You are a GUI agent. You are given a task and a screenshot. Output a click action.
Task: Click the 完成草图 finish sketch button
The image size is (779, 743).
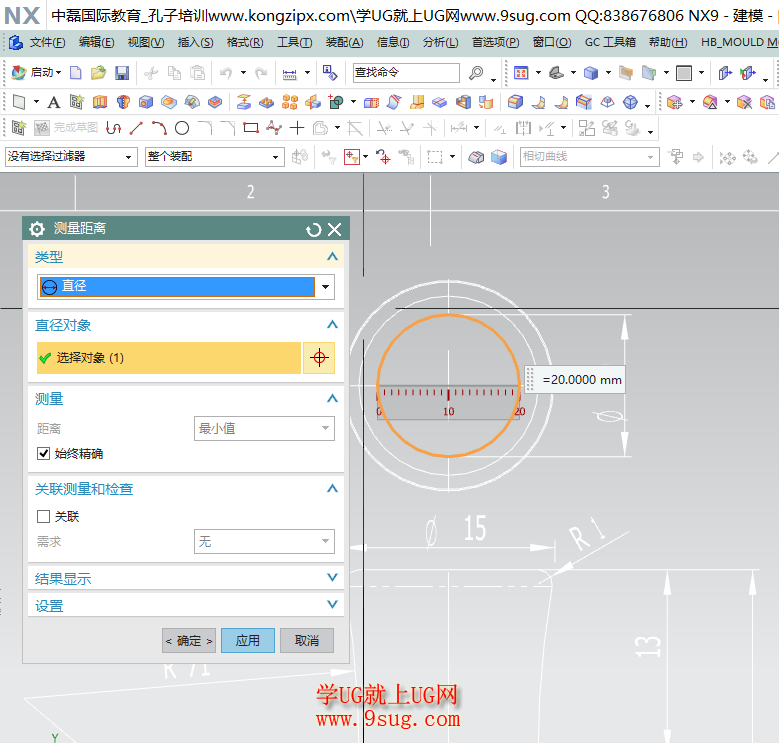(x=66, y=128)
